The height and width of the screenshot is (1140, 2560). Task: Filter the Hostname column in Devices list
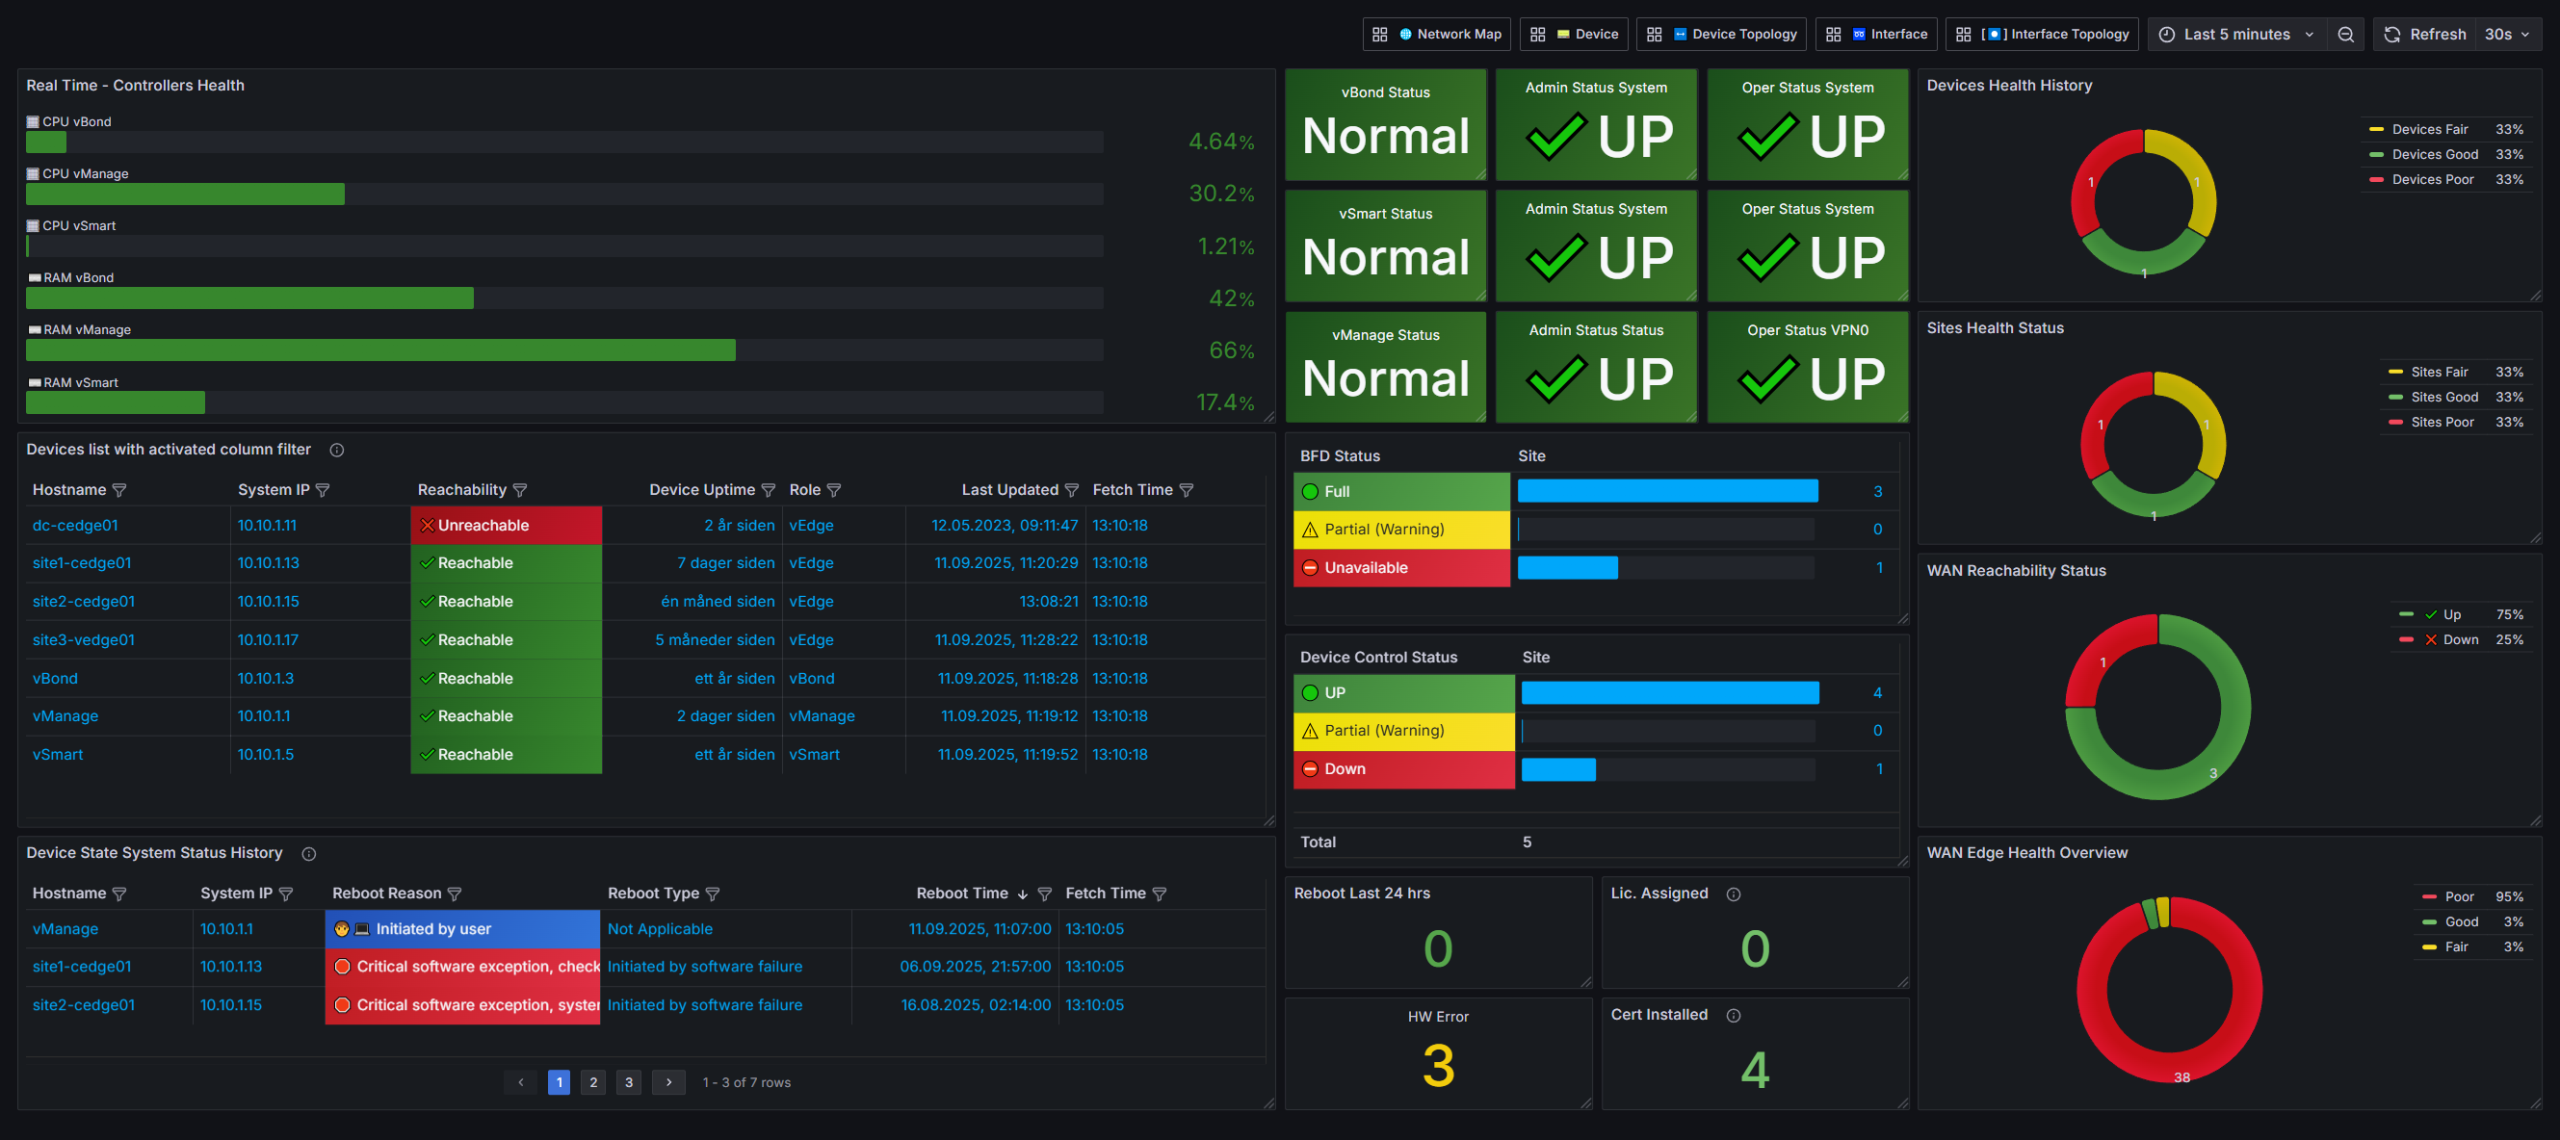119,490
